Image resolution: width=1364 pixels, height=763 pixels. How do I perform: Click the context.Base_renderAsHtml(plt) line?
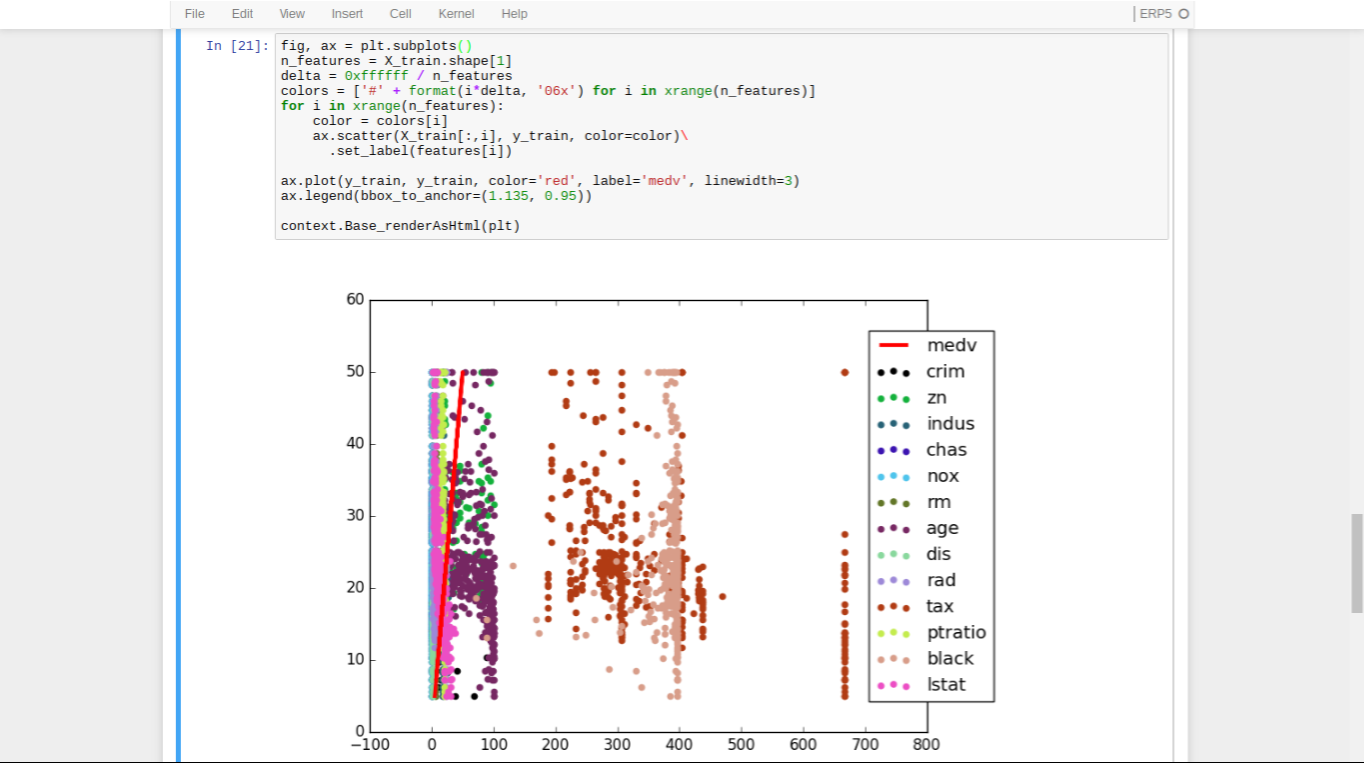coord(400,226)
